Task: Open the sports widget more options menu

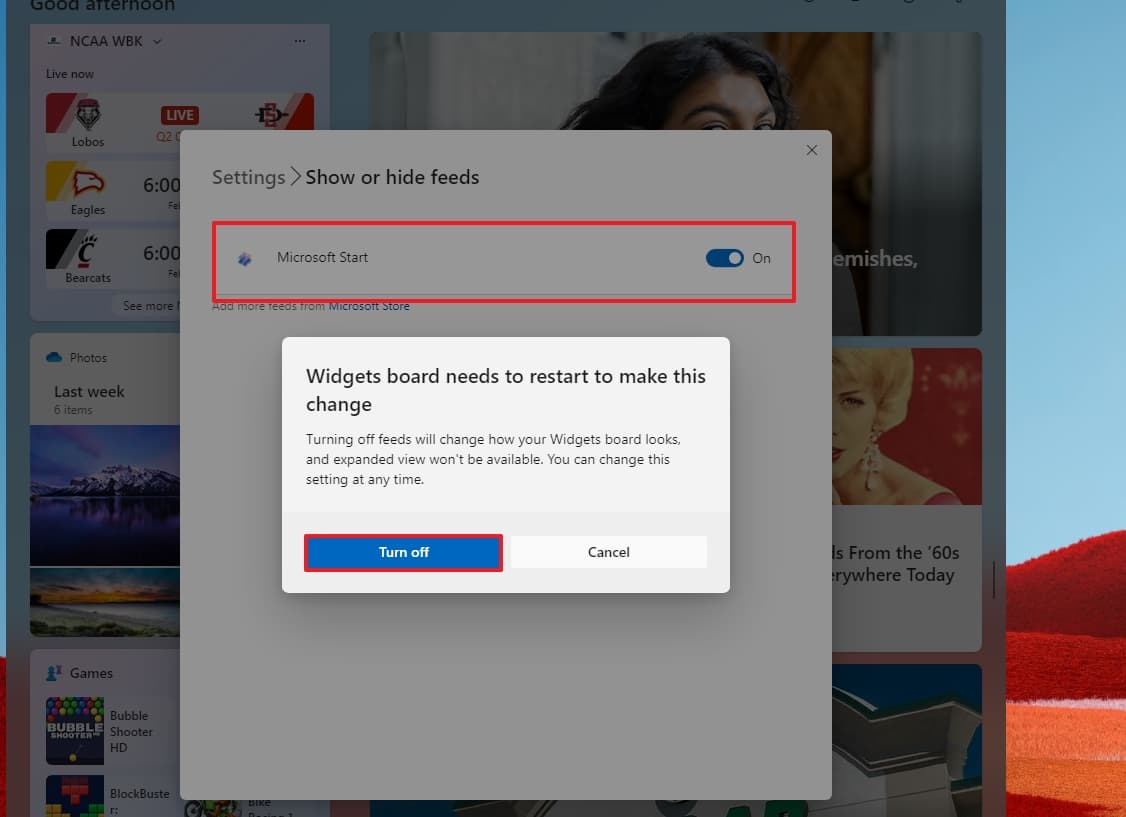Action: point(300,41)
